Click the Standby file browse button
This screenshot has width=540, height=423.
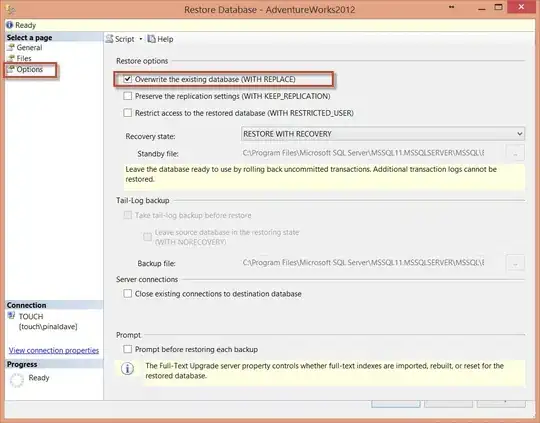(515, 153)
